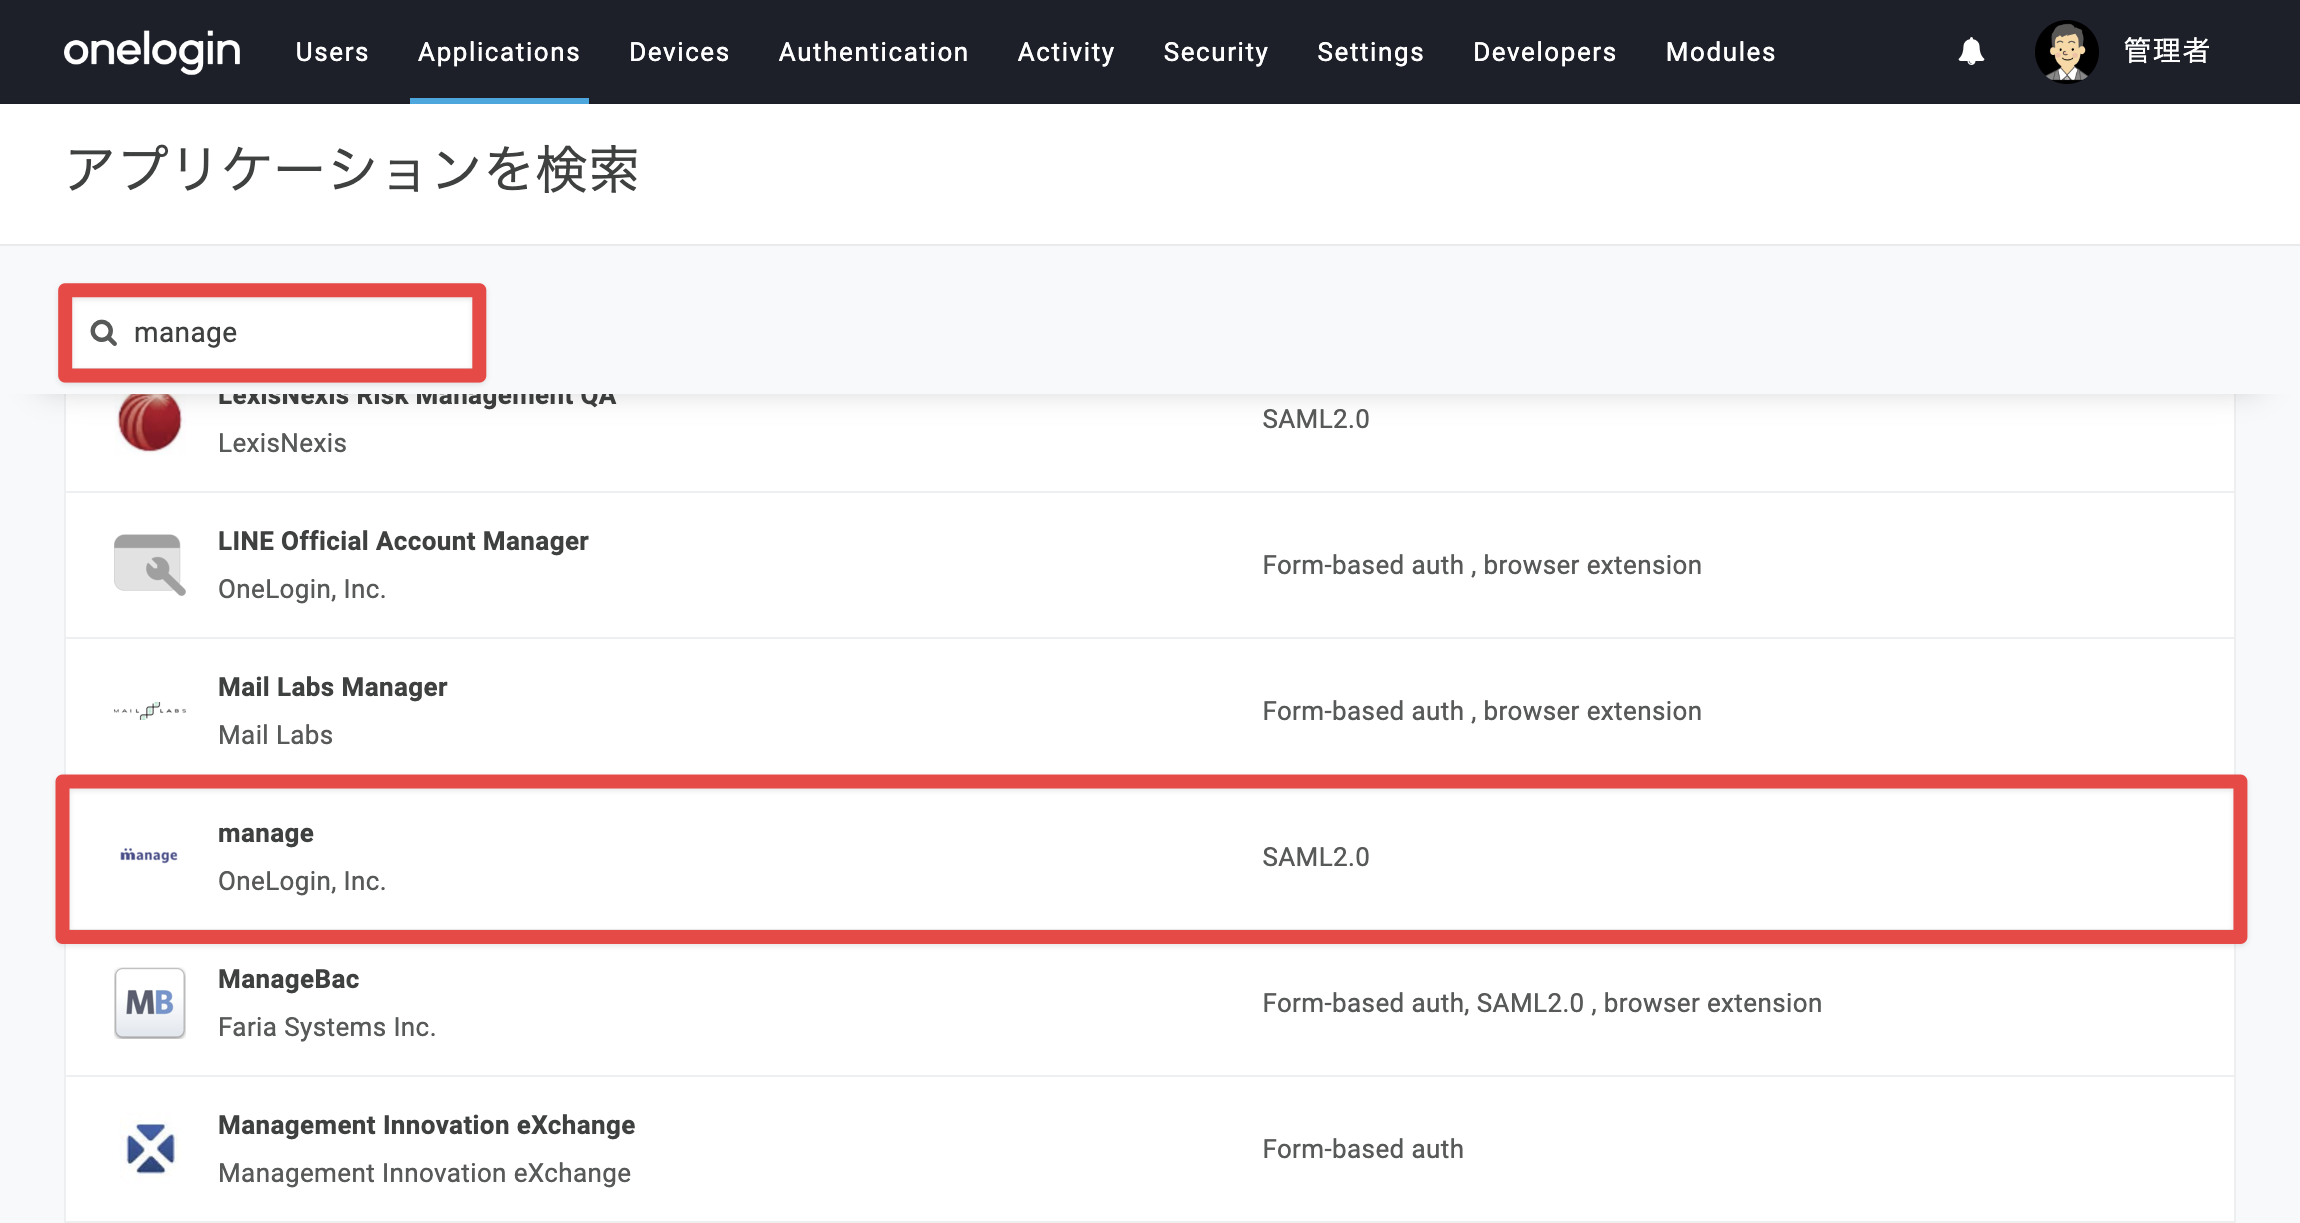The image size is (2300, 1223).
Task: Click the OneLogin logo
Action: click(x=152, y=51)
